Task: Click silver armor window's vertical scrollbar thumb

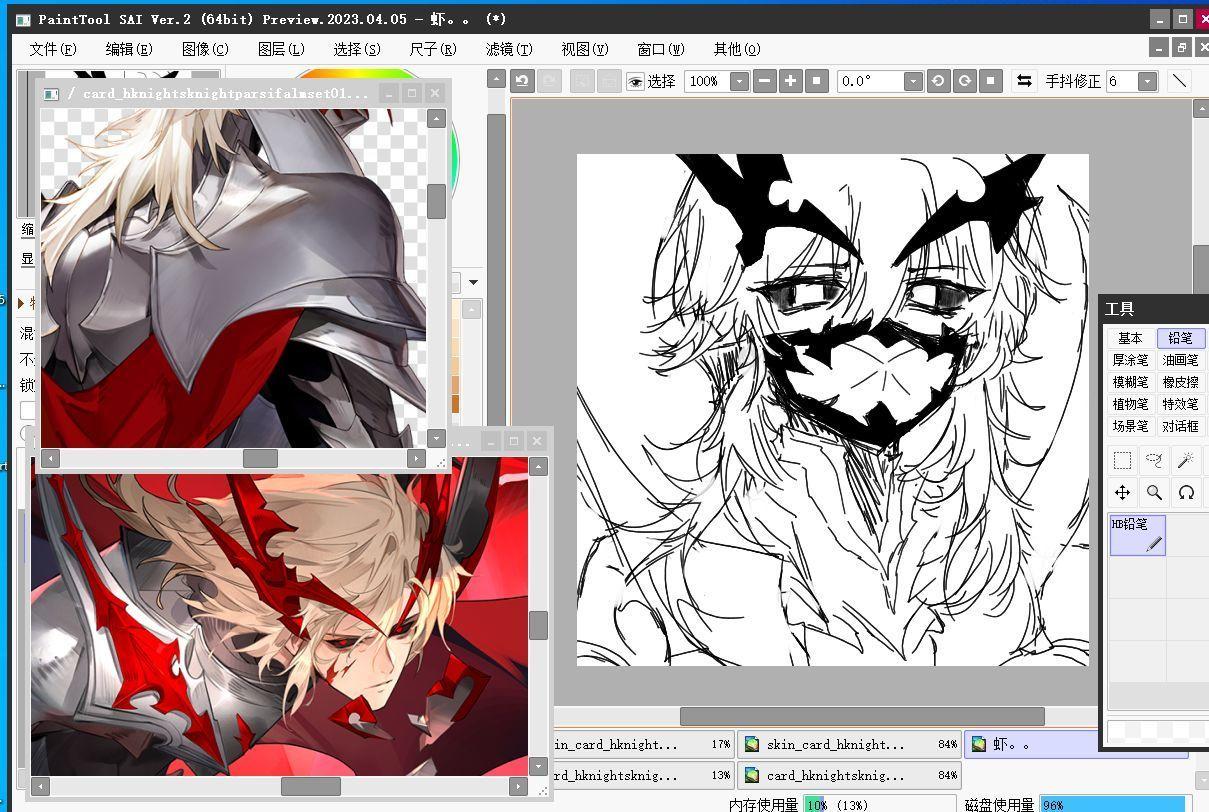Action: coord(436,201)
